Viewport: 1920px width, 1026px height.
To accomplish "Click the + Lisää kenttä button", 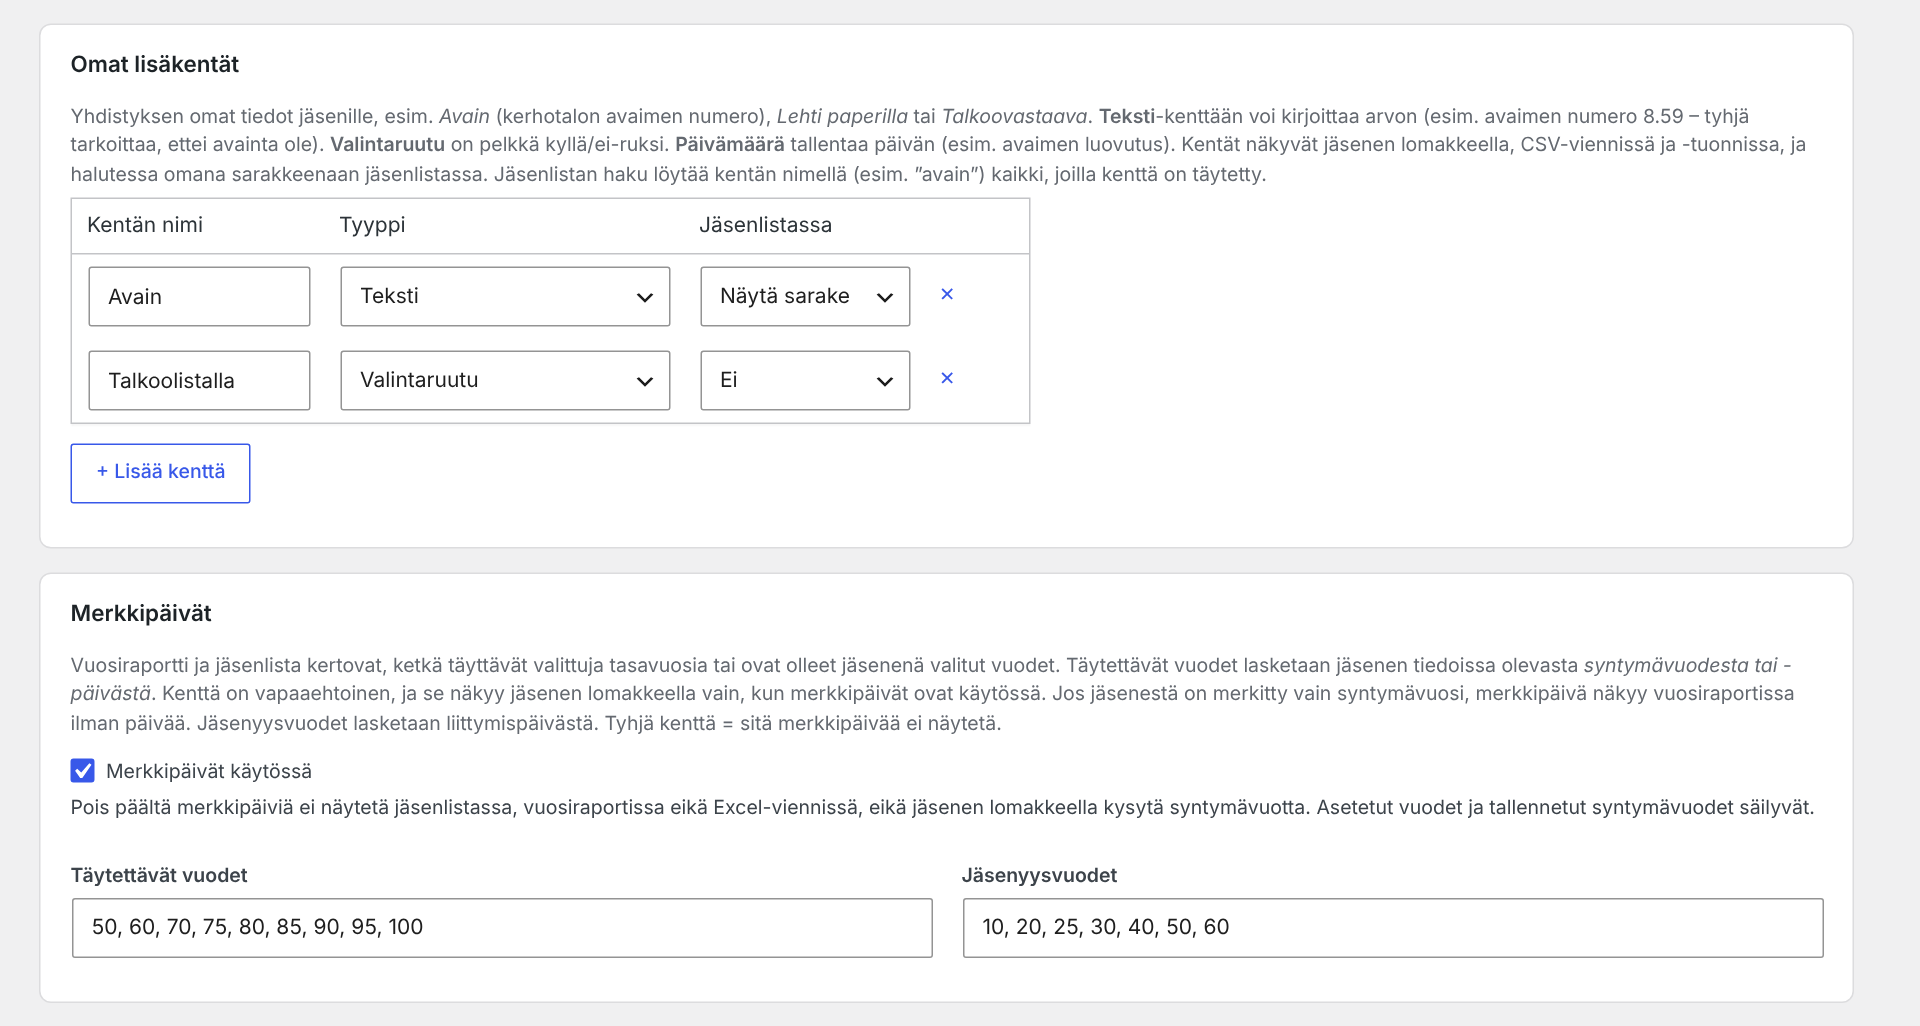I will click(160, 473).
